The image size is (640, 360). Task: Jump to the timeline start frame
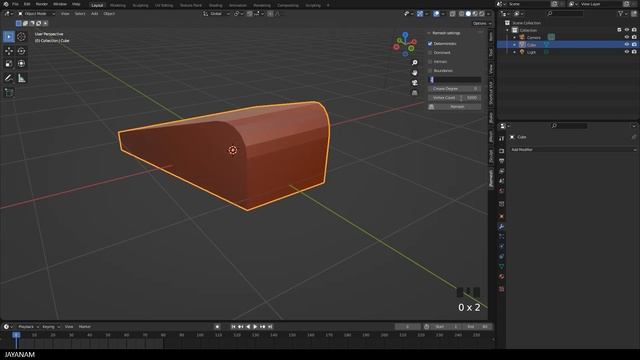coord(233,327)
